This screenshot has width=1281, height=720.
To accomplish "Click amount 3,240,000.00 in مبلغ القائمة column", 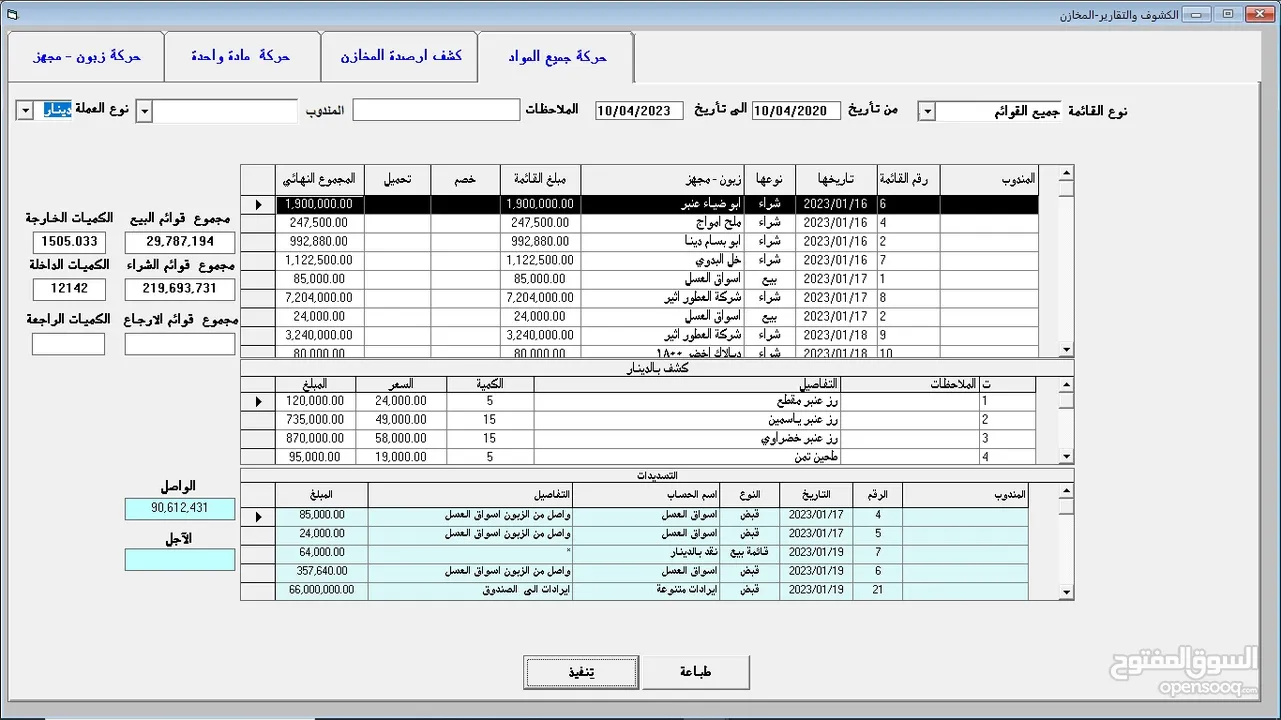I will click(540, 335).
